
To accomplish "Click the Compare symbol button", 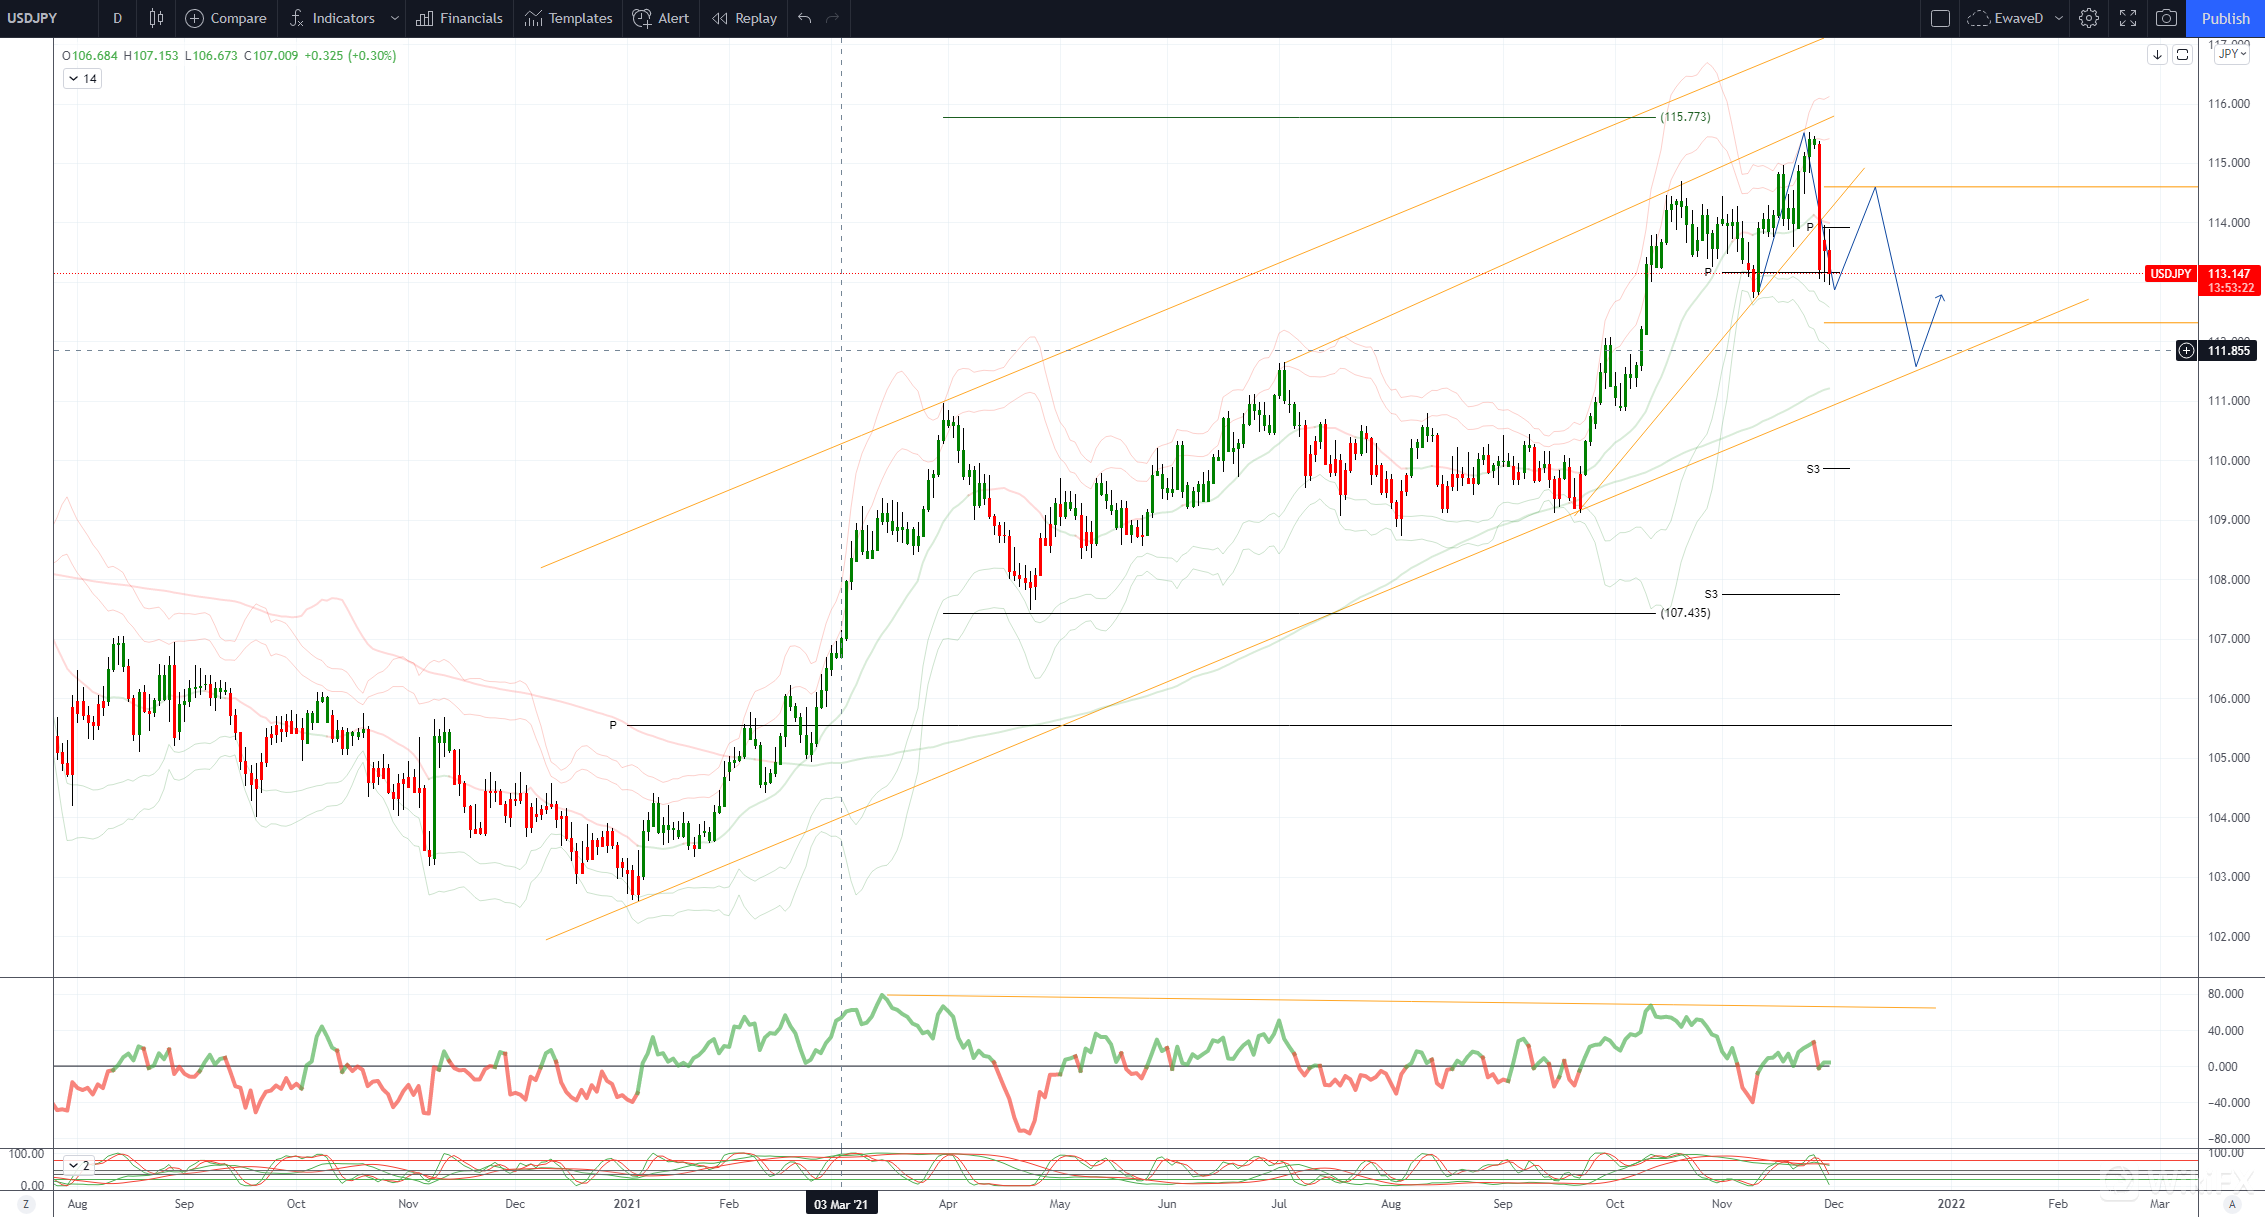I will 226,18.
